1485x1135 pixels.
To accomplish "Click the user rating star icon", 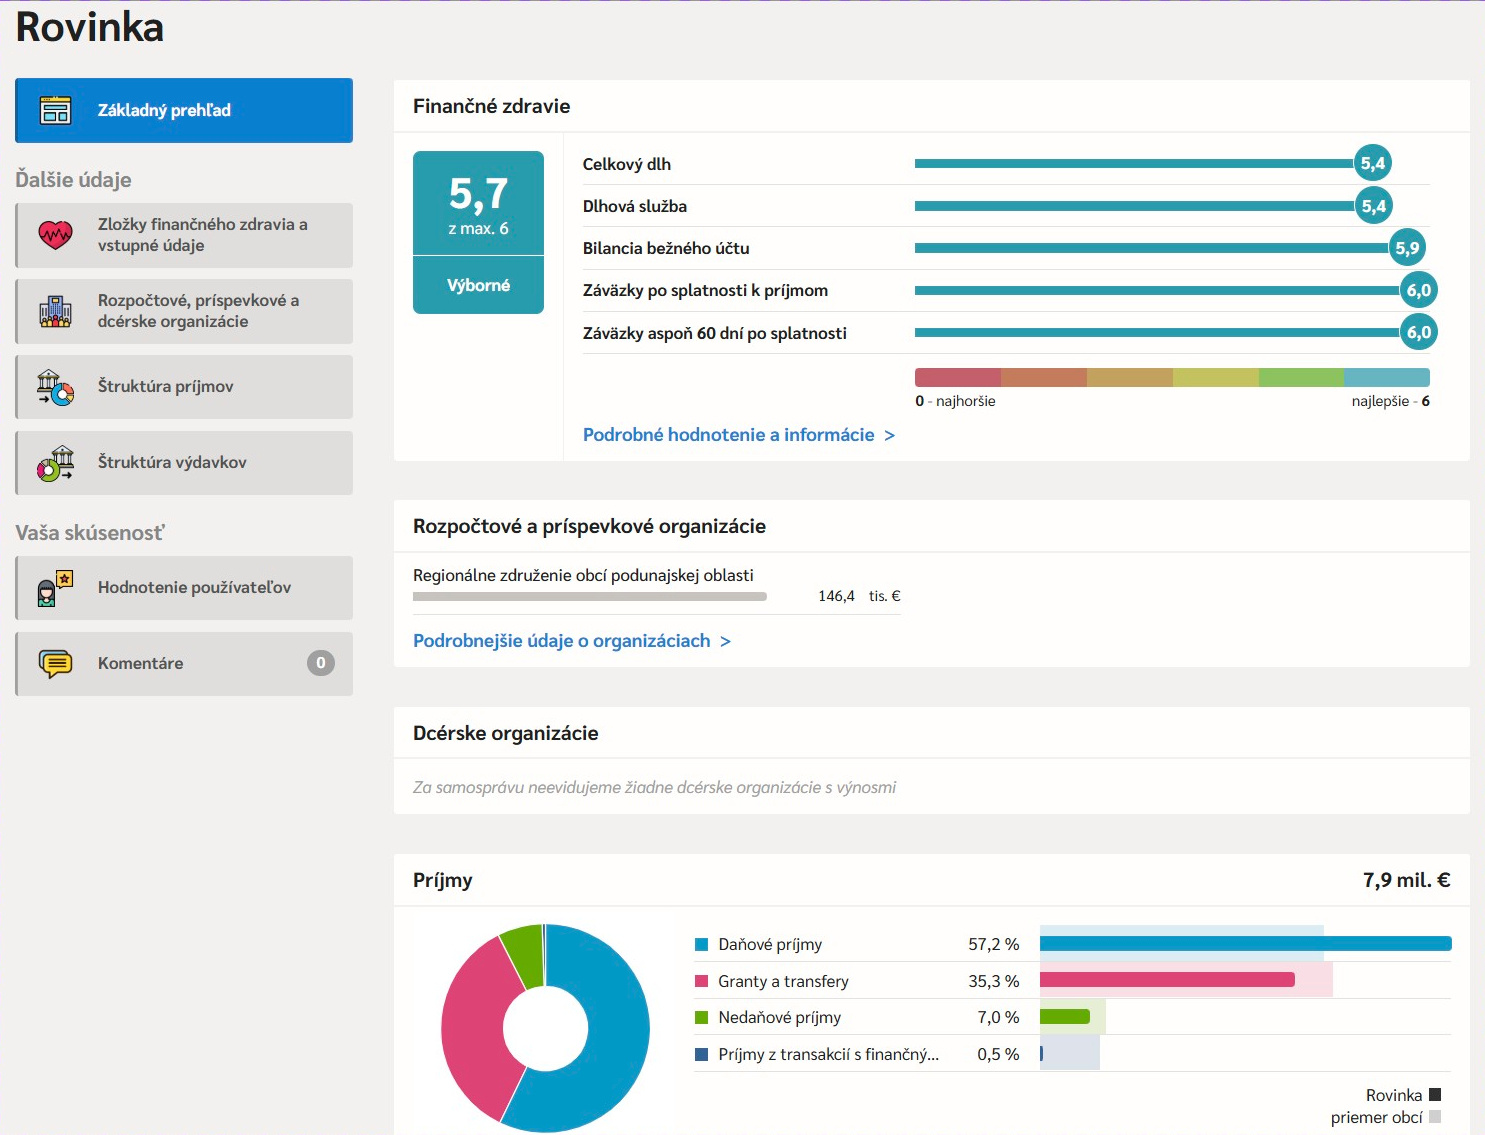I will [x=55, y=588].
